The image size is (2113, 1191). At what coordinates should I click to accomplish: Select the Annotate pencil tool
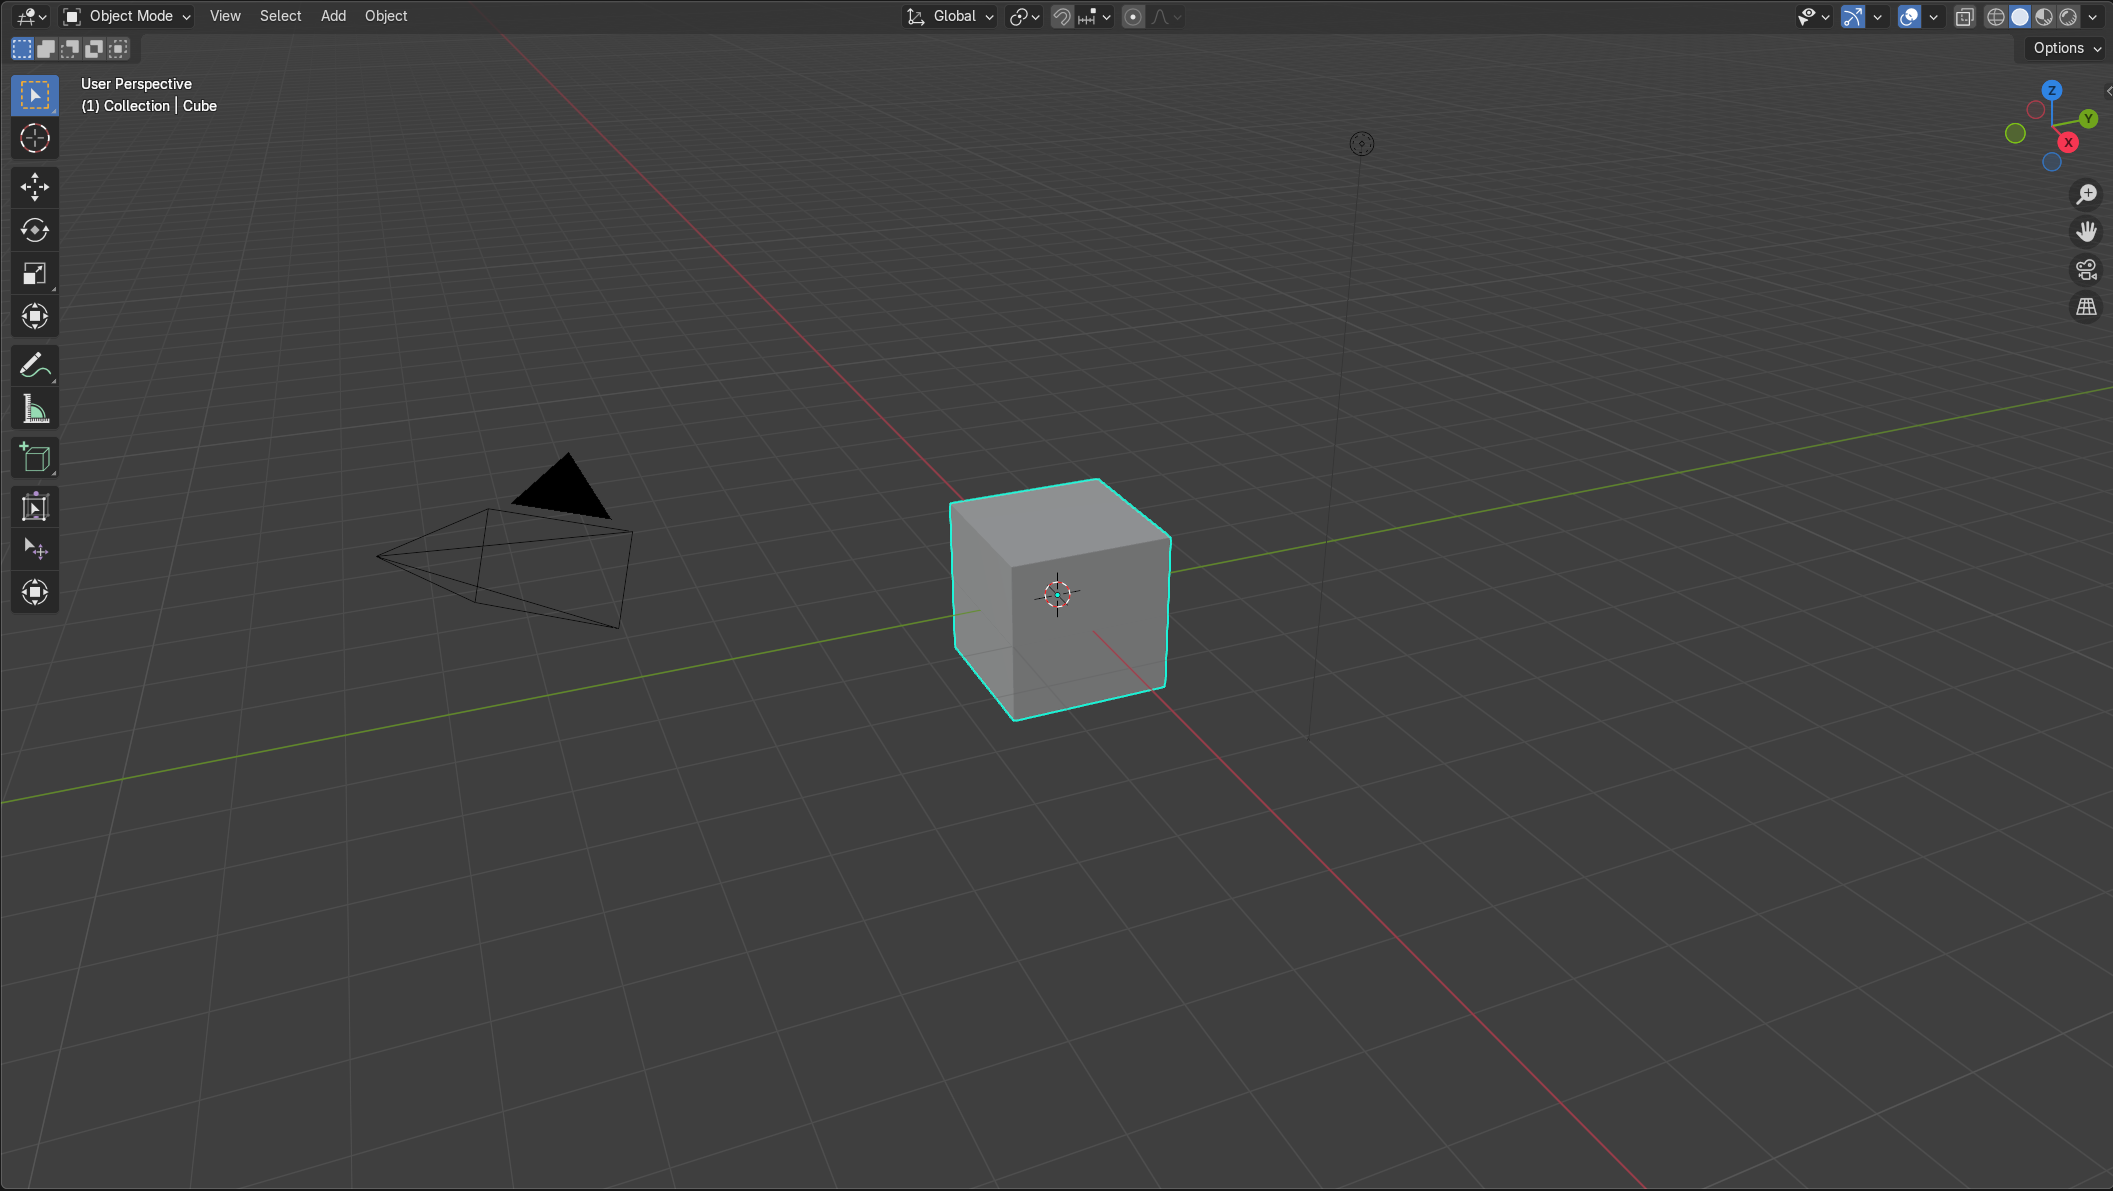[35, 366]
